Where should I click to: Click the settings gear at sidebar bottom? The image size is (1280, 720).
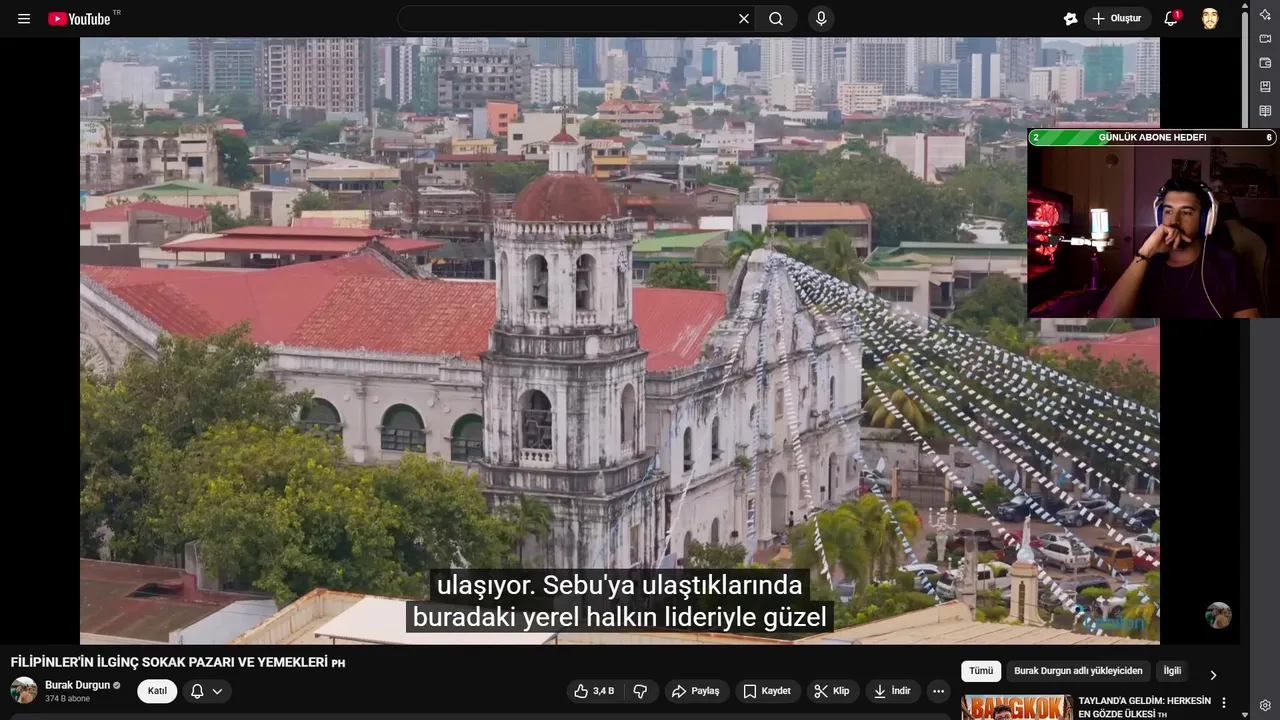(x=1265, y=706)
